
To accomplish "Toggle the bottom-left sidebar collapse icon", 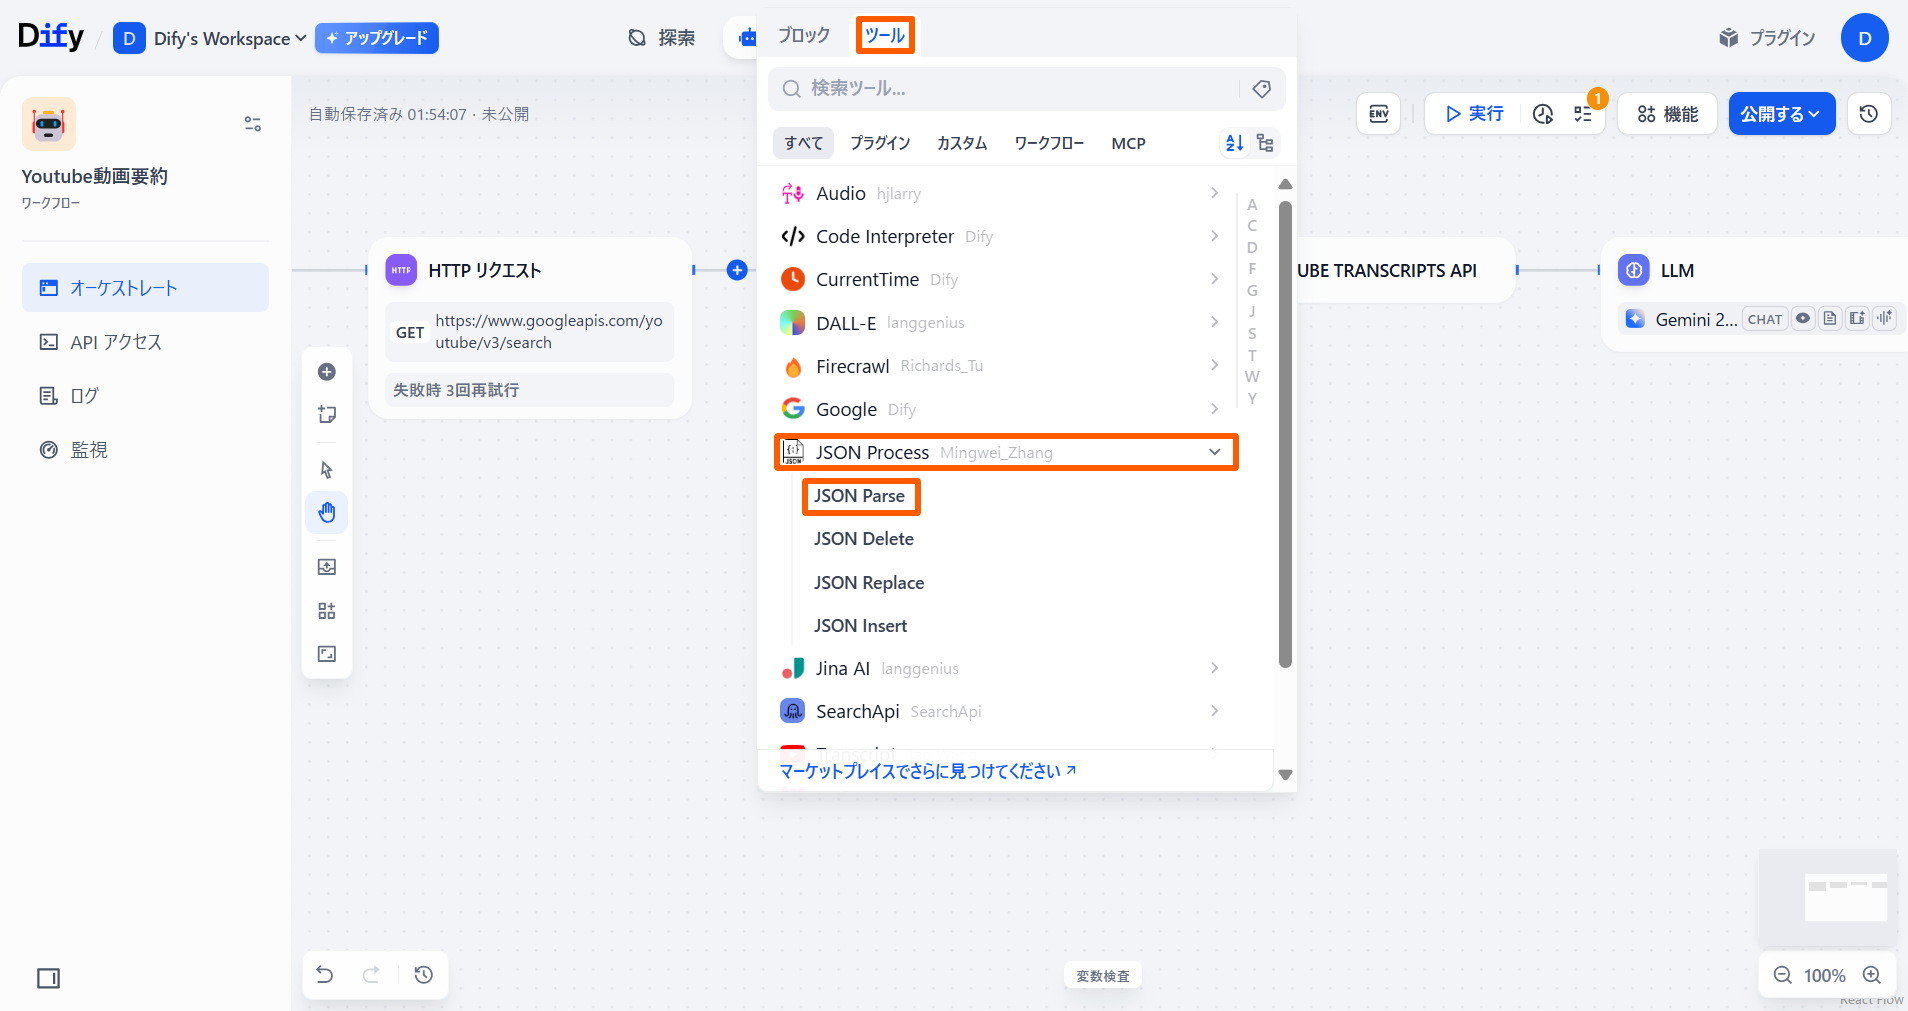I will click(x=48, y=978).
